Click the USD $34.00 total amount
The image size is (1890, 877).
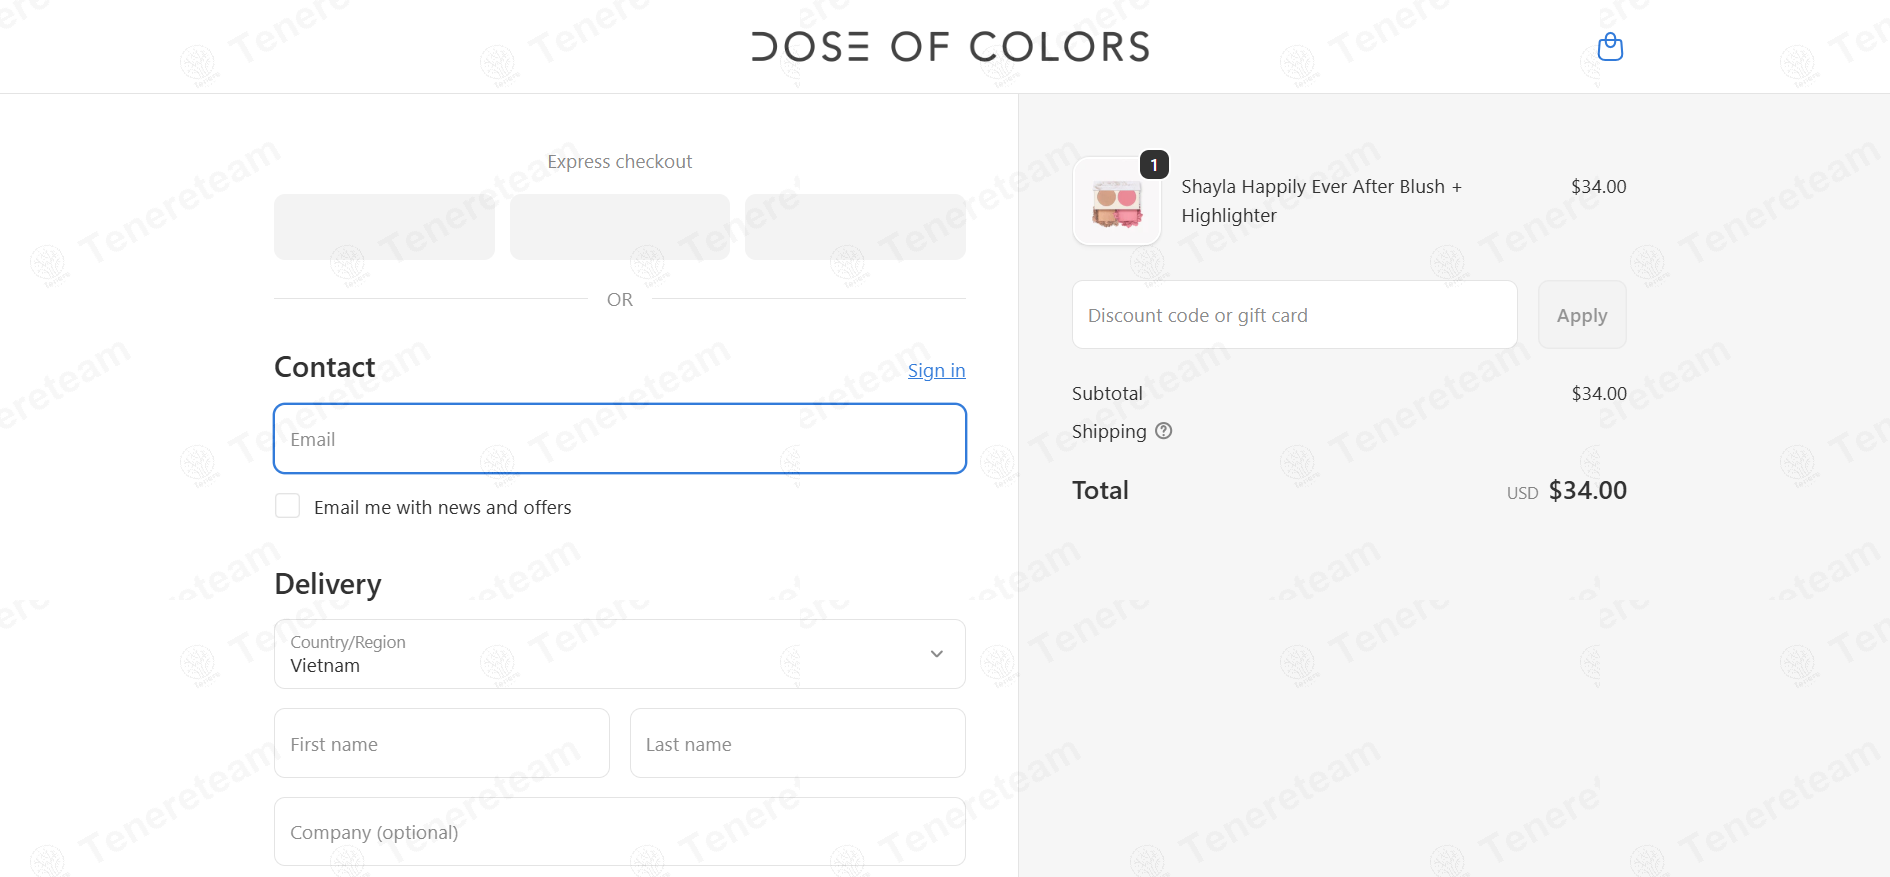[1566, 491]
